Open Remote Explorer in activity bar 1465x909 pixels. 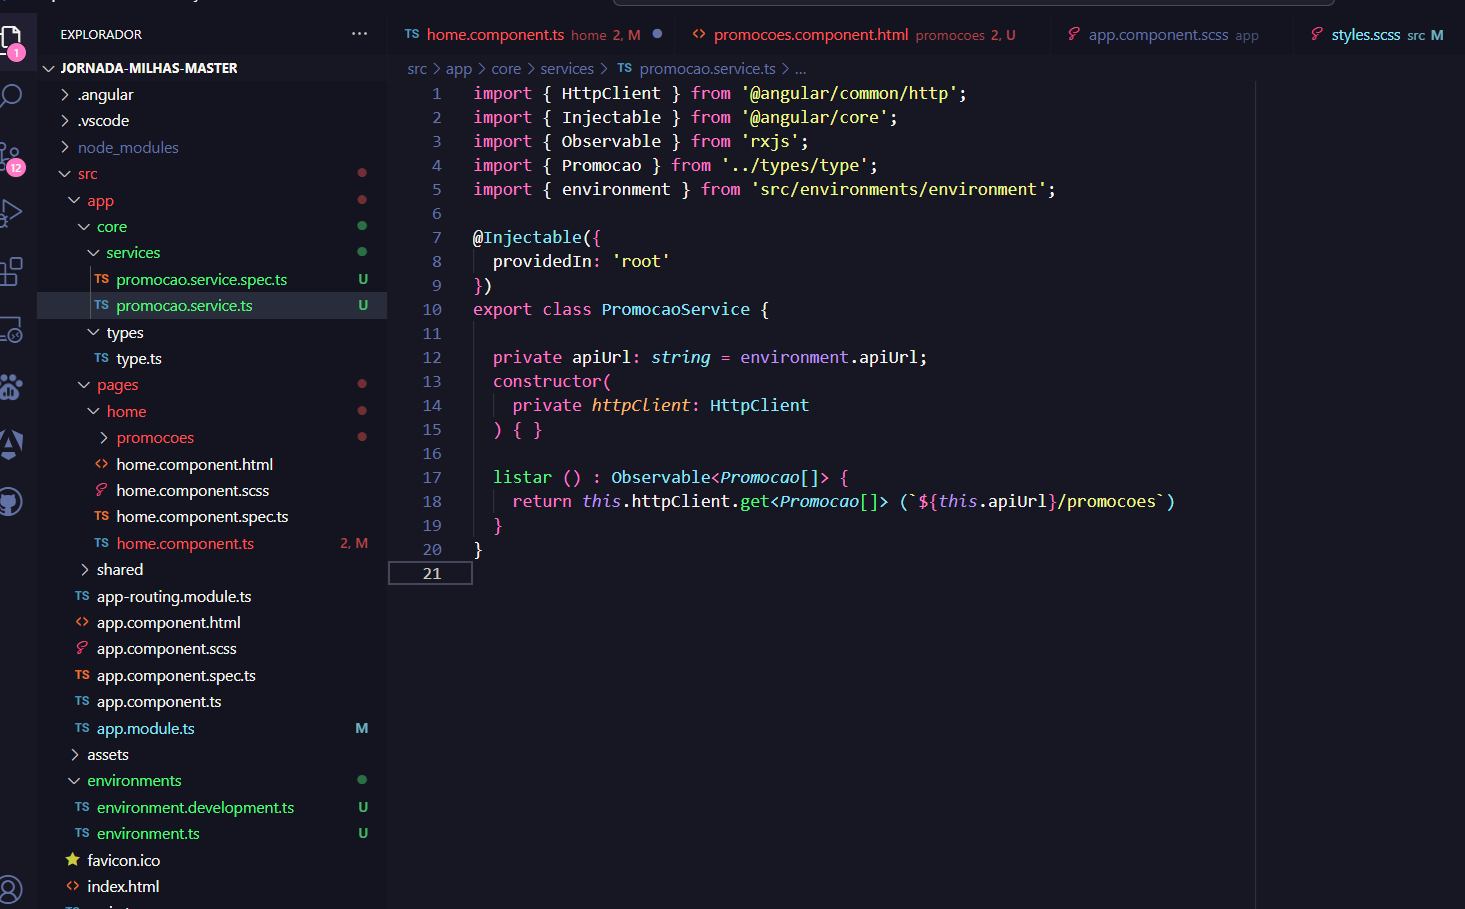click(11, 329)
